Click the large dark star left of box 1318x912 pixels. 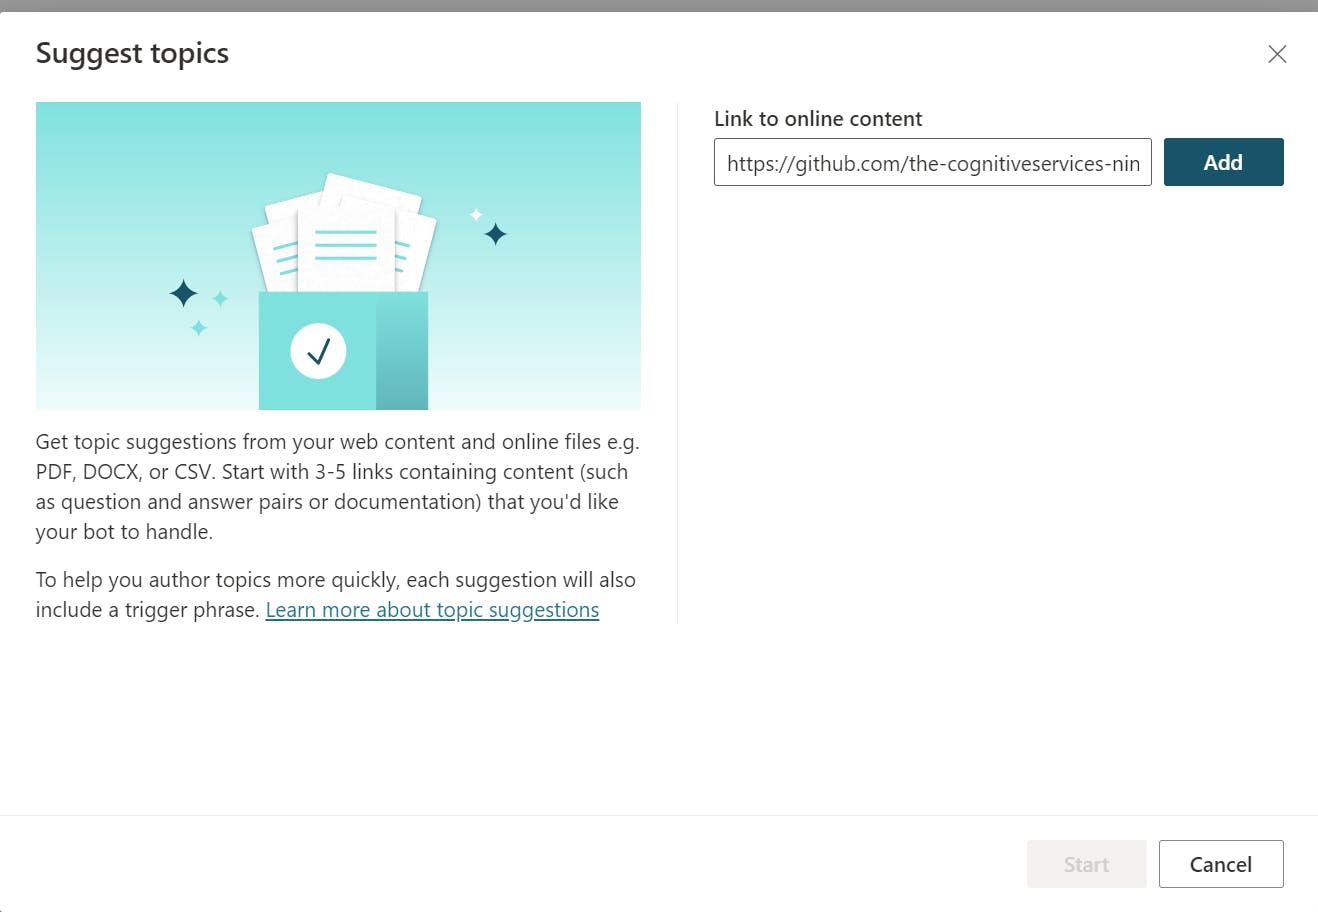(183, 293)
